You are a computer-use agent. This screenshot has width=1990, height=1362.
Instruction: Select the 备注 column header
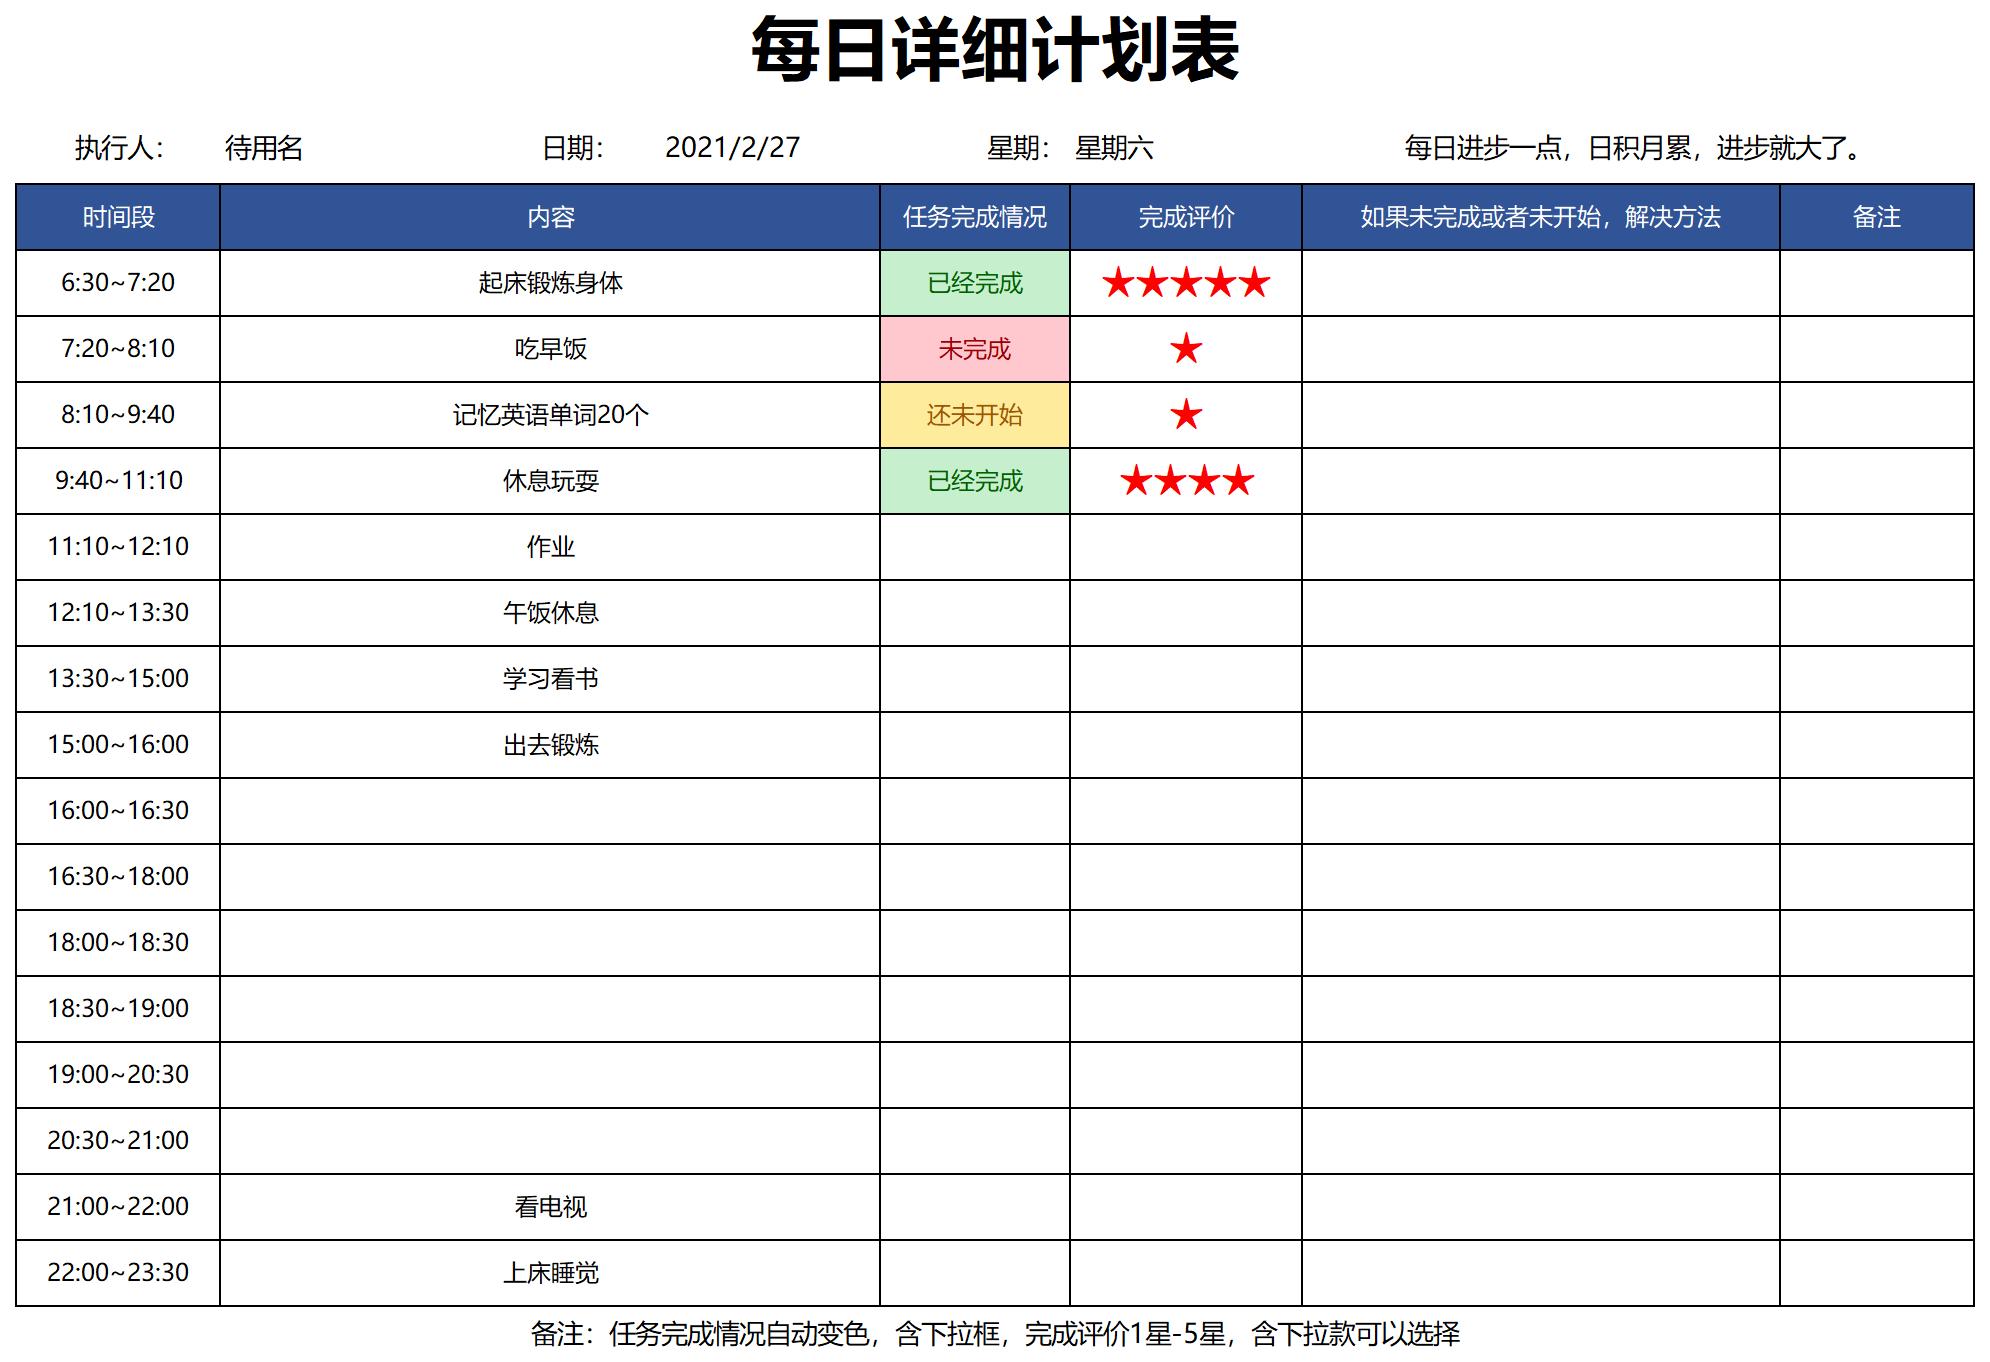[x=1877, y=217]
